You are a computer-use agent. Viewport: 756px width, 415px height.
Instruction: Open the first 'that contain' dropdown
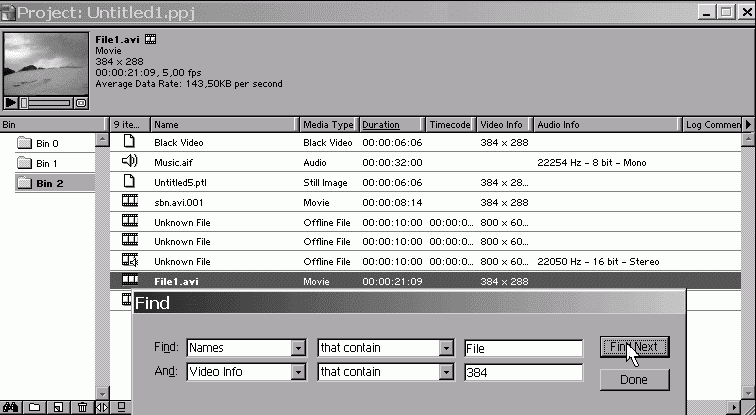(x=446, y=348)
